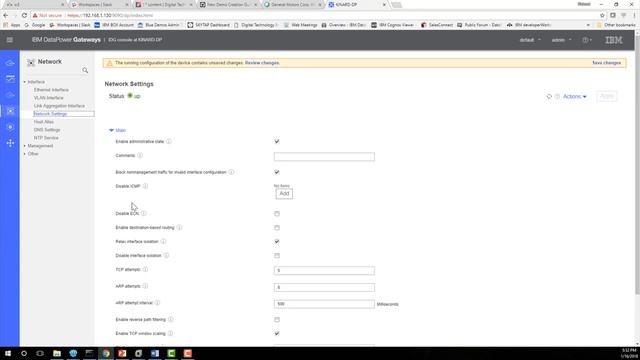The height and width of the screenshot is (360, 640).
Task: Open the Status monitoring sidebar icon
Action: [10, 79]
